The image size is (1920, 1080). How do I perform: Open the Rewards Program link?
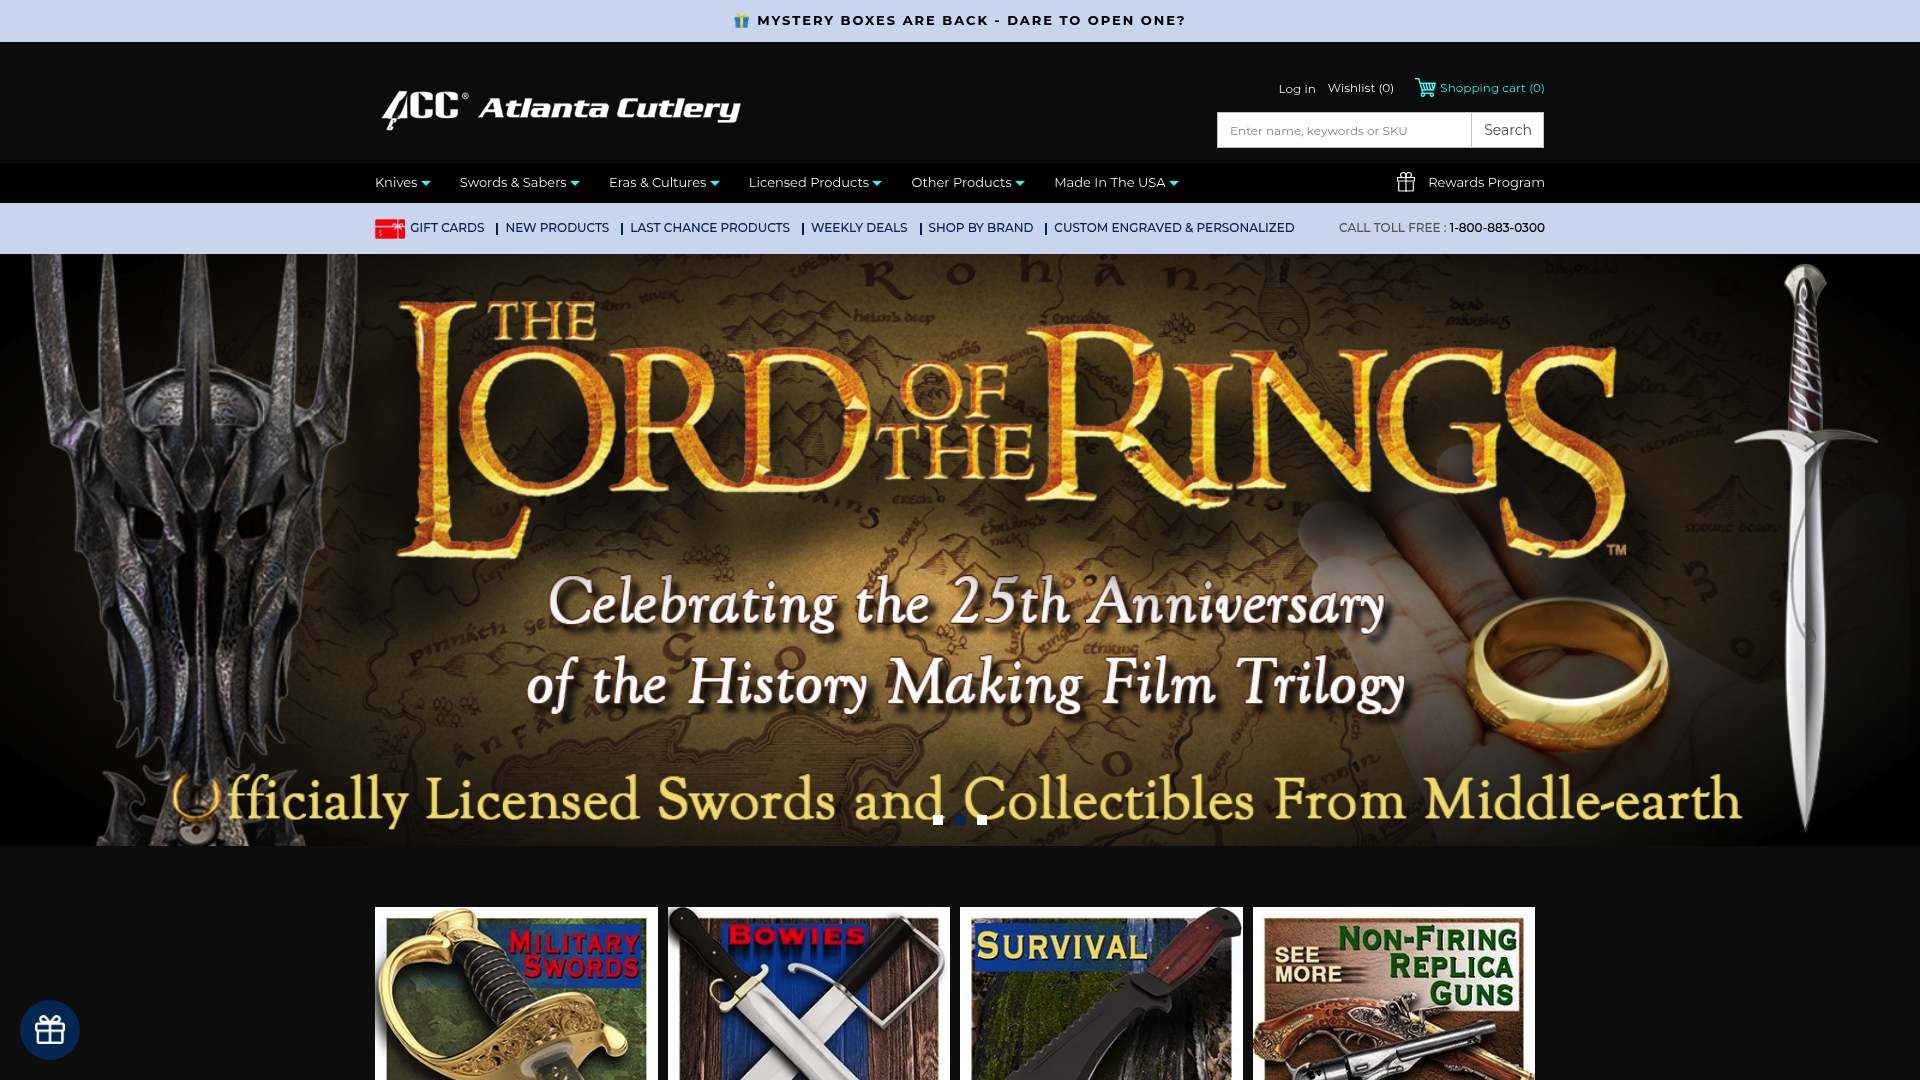pos(1486,182)
